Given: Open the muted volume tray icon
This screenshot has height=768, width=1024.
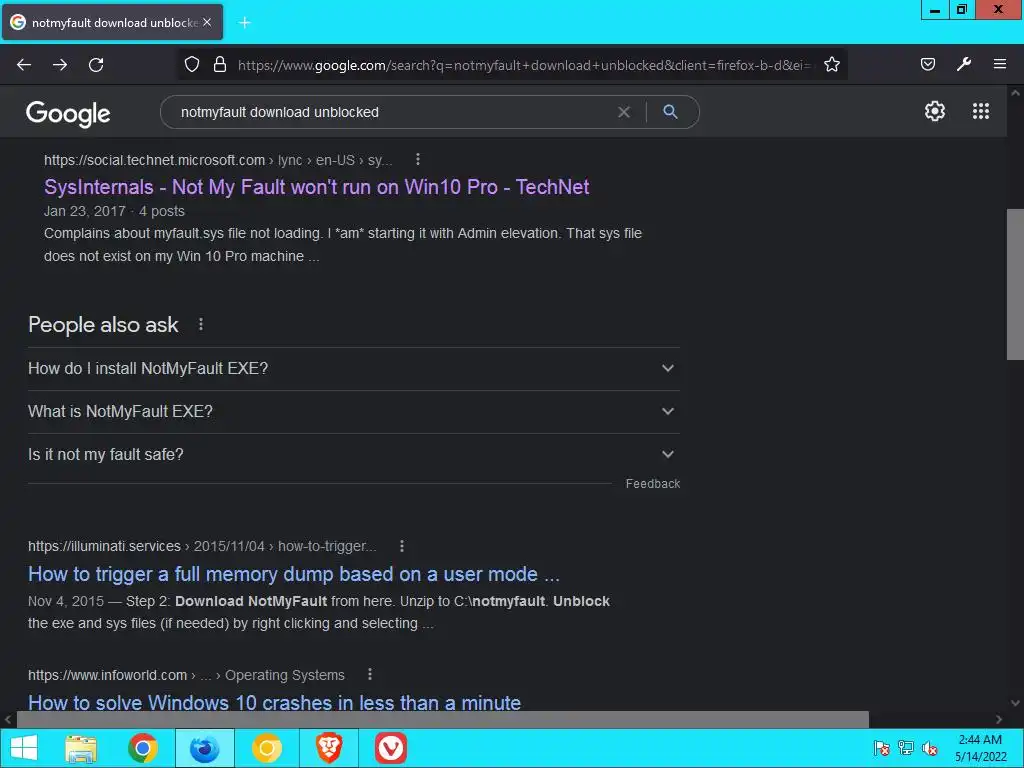Looking at the screenshot, I should (x=930, y=748).
